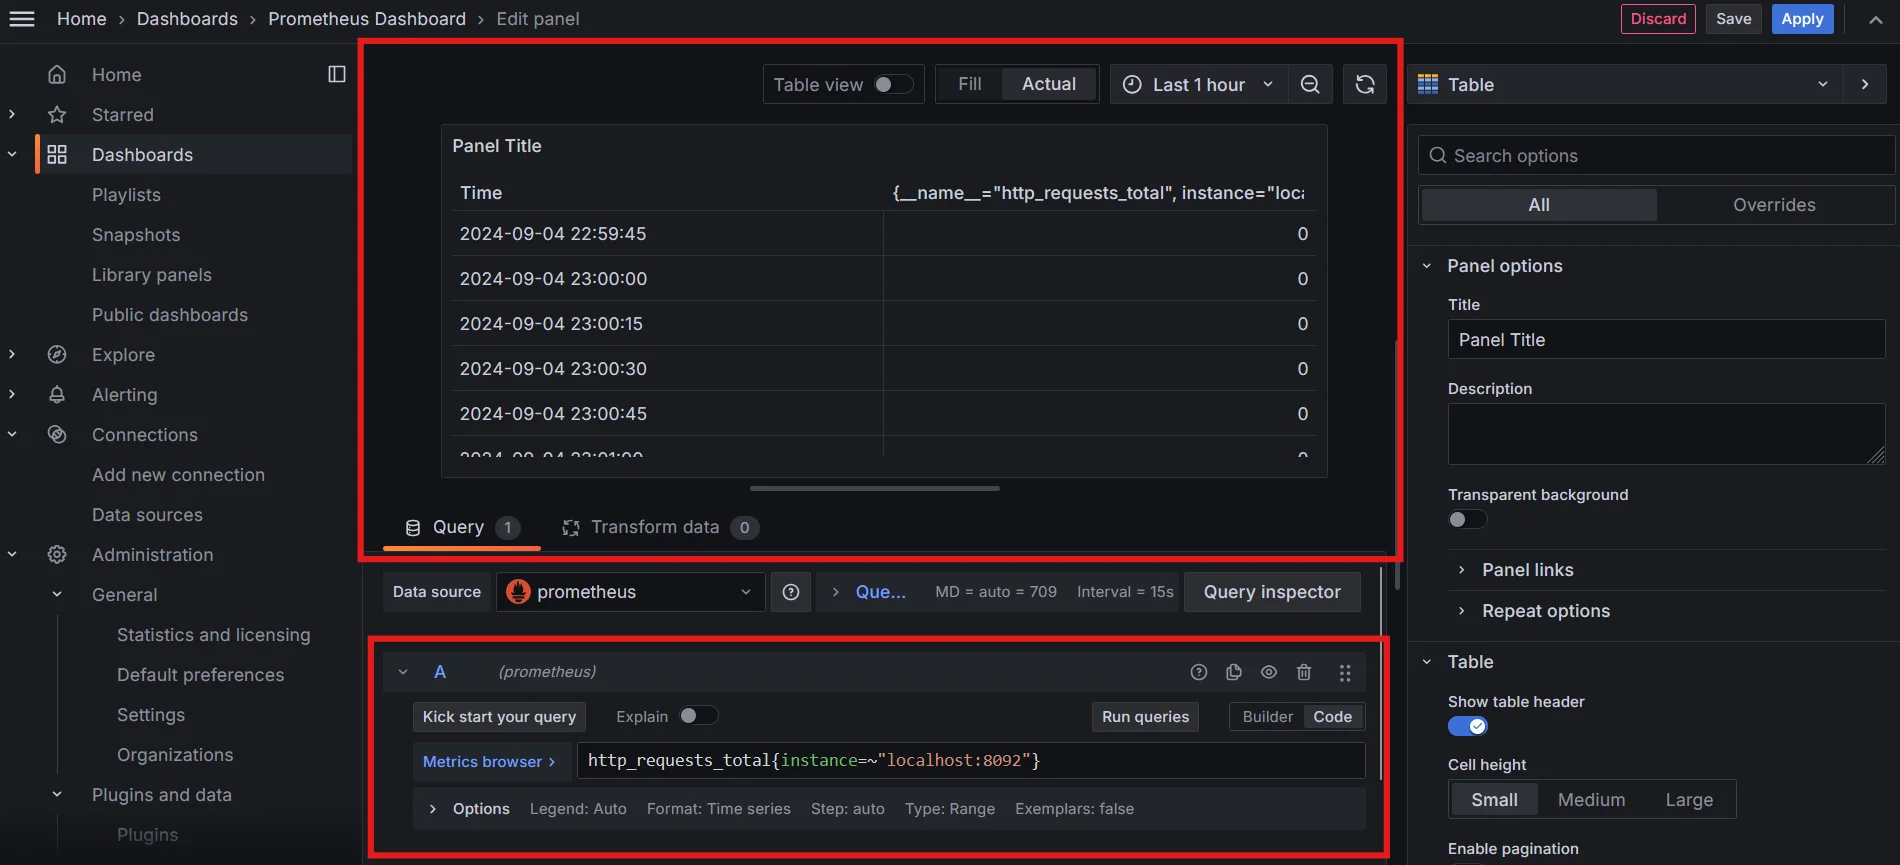Open the Last 1 hour time dropdown
The width and height of the screenshot is (1900, 865).
(1198, 85)
